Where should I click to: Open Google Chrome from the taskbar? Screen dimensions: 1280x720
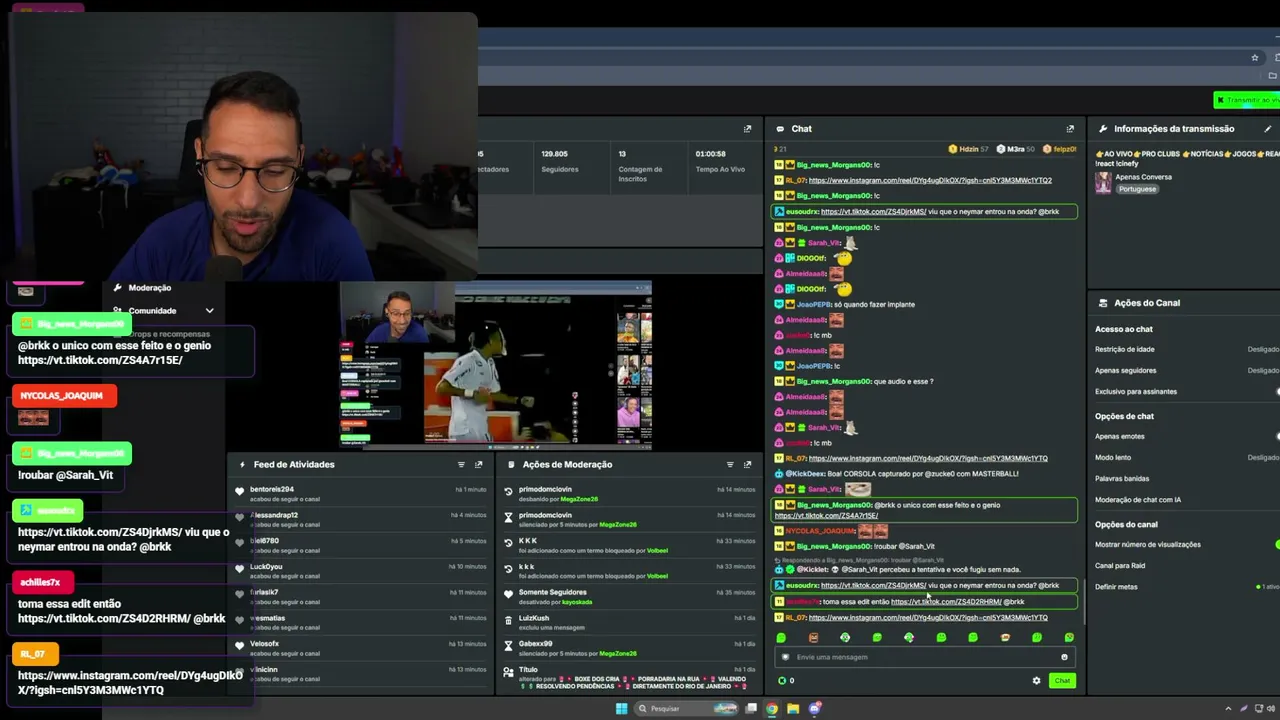point(772,709)
